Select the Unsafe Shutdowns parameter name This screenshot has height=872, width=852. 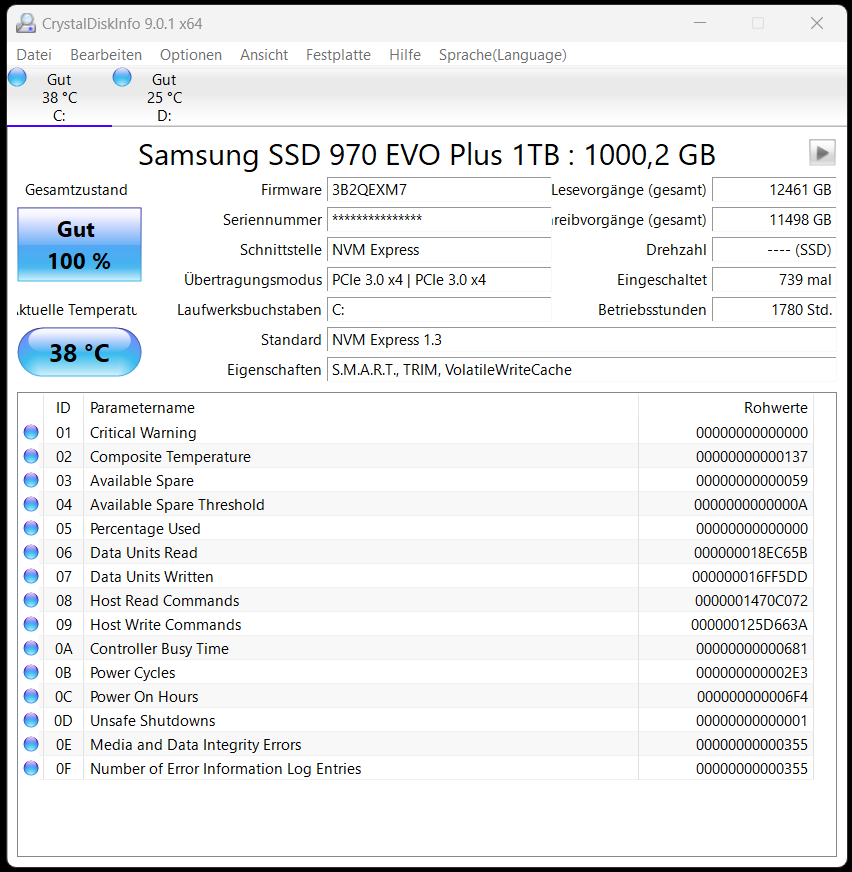coord(152,720)
